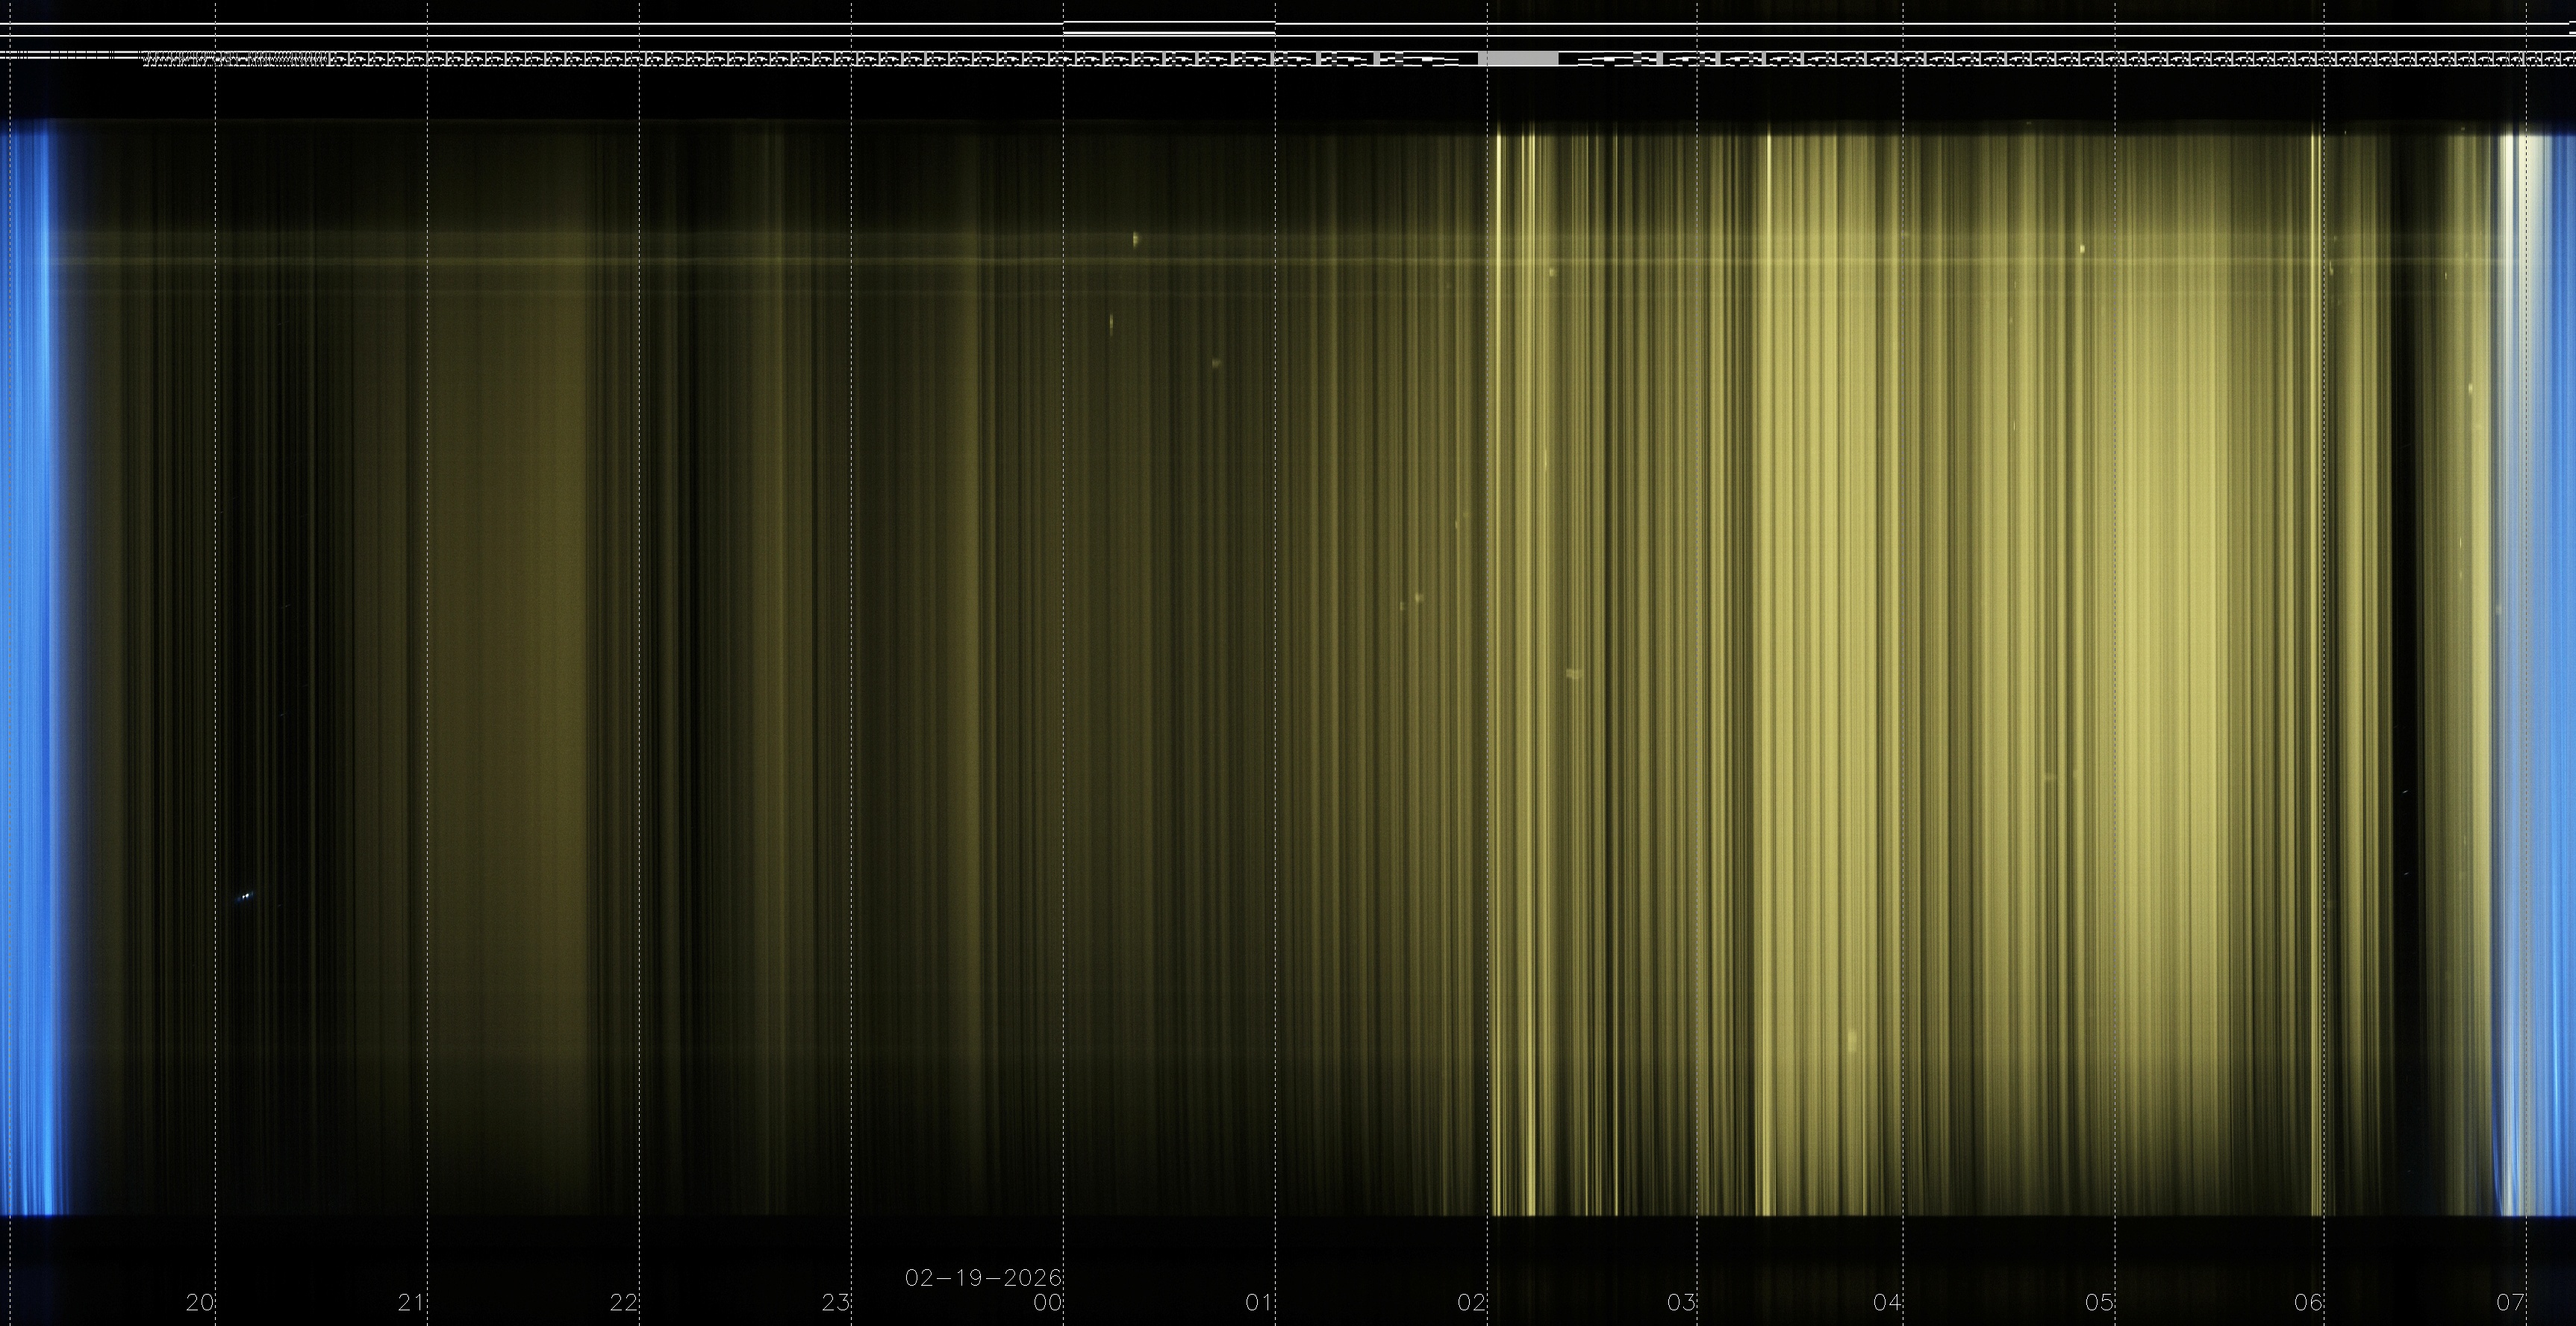The height and width of the screenshot is (1326, 2576).
Task: Click the 02 hour label
Action: tap(1471, 1302)
